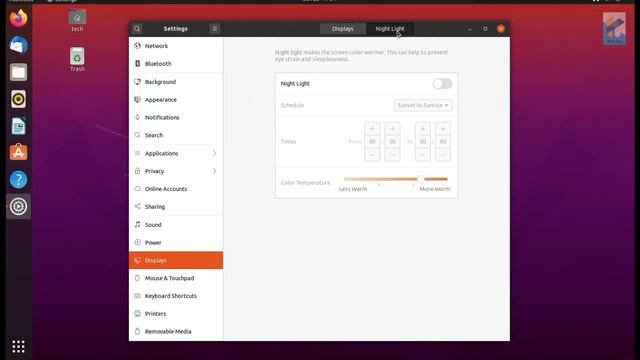Open Ubuntu Software from the dock
The image size is (640, 360).
pos(18,153)
